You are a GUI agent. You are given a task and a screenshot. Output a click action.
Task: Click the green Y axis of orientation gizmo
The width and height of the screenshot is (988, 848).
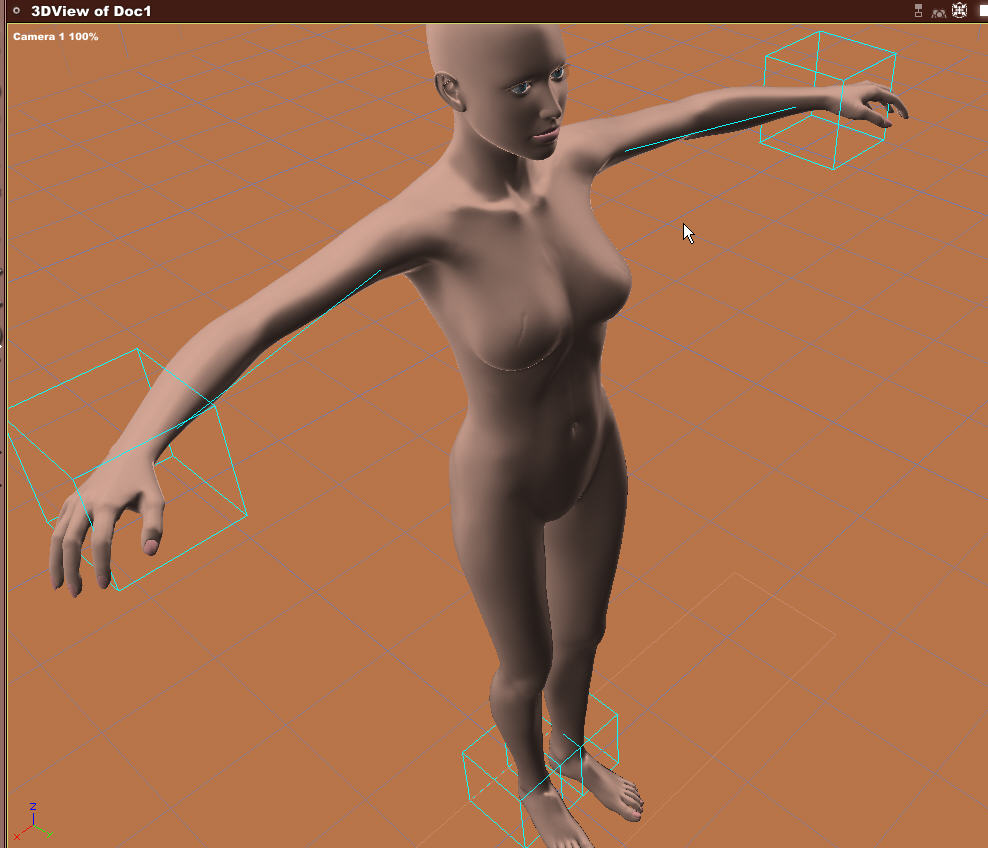44,832
